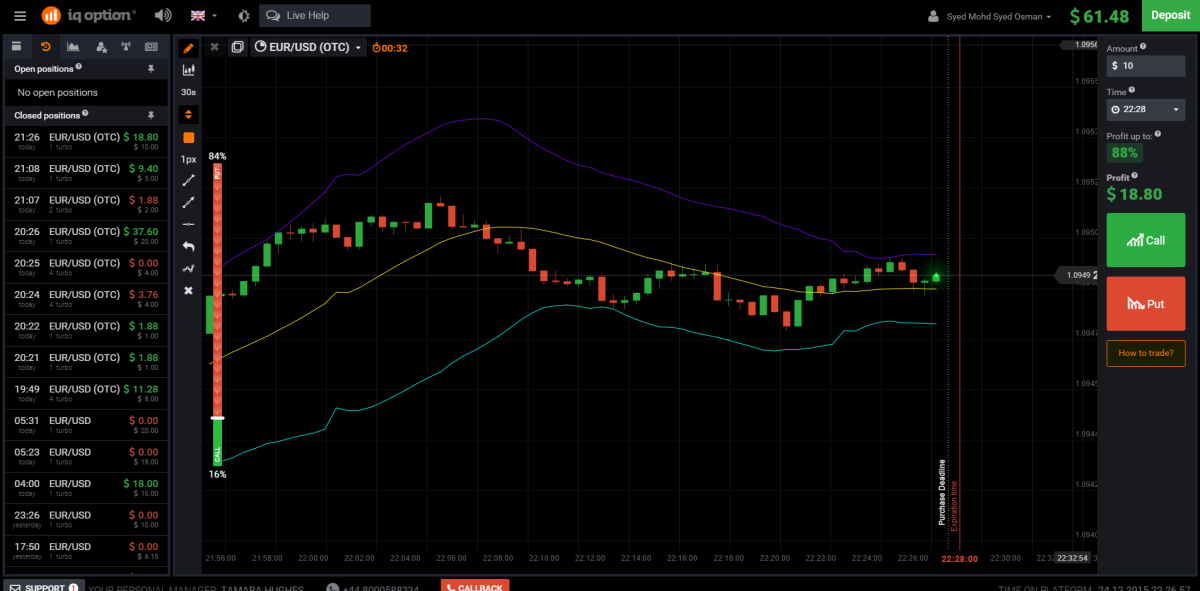
Task: Select the trading history tab
Action: 45,46
